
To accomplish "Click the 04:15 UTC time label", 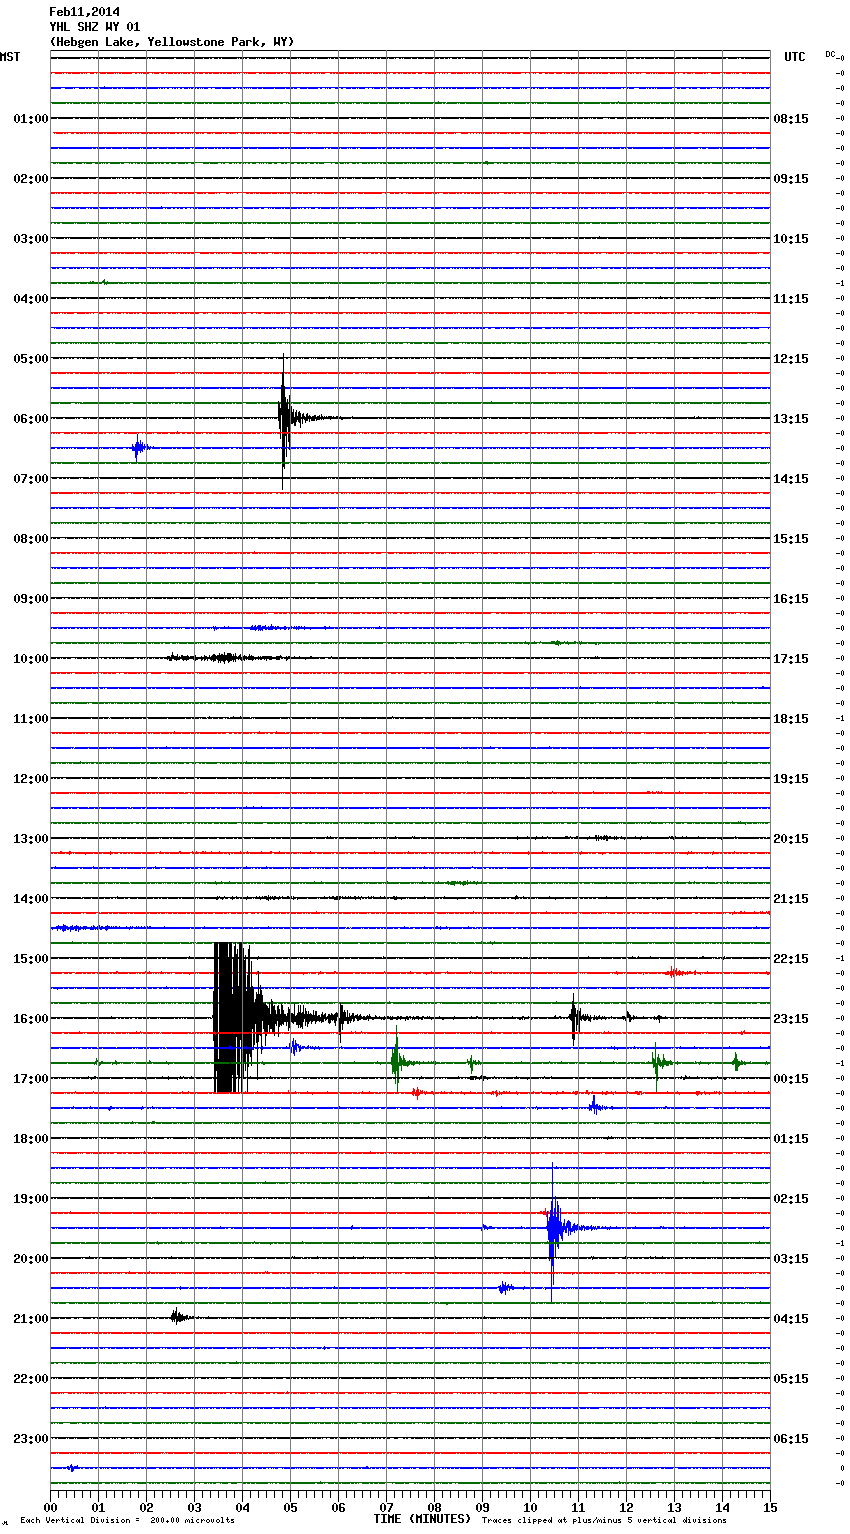I will tap(791, 1319).
